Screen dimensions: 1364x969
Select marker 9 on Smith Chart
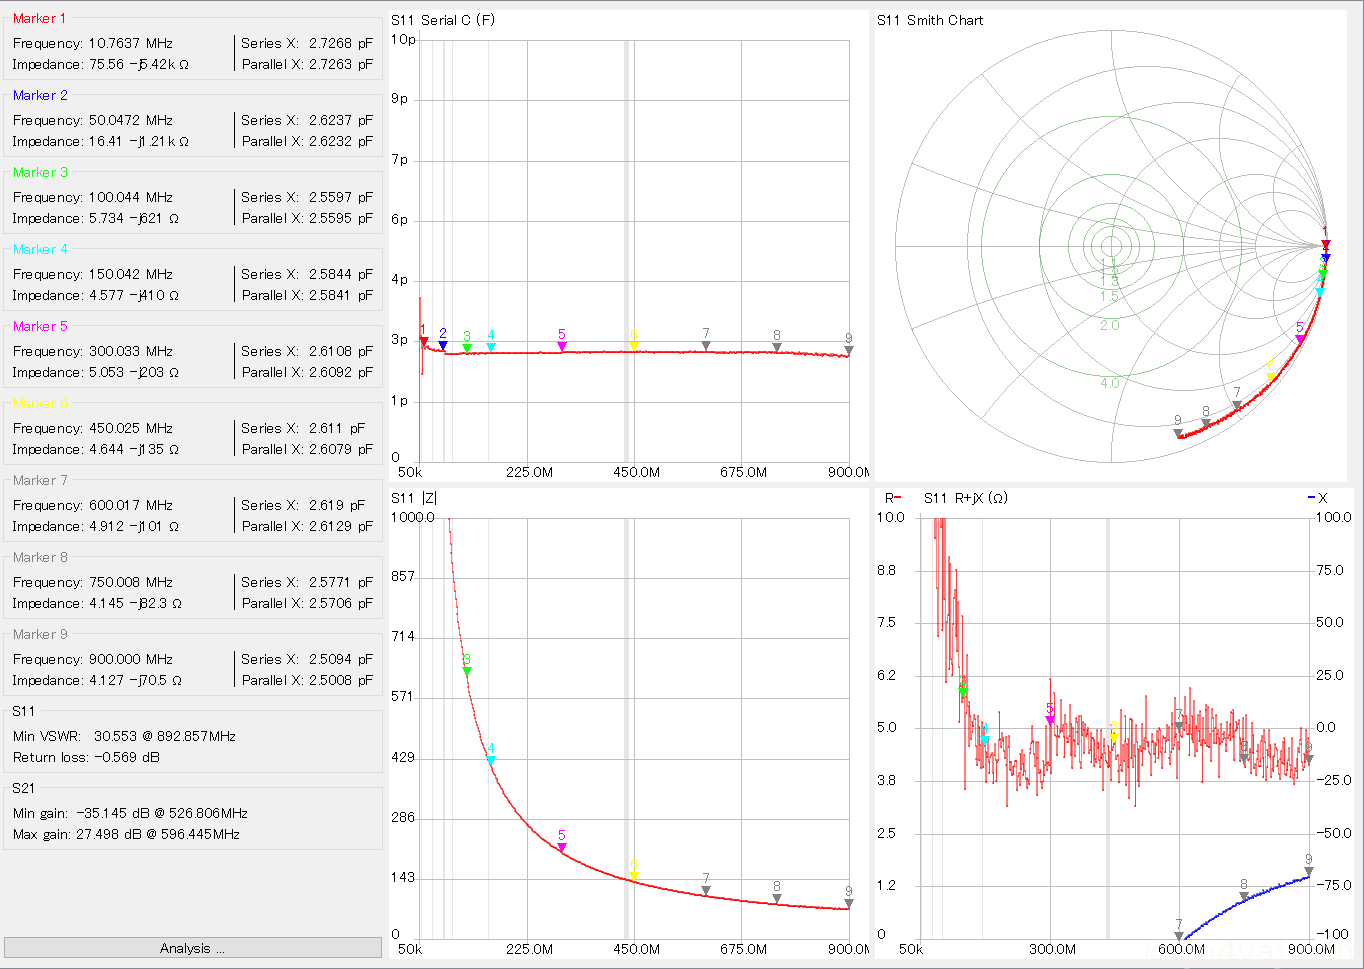click(1178, 434)
